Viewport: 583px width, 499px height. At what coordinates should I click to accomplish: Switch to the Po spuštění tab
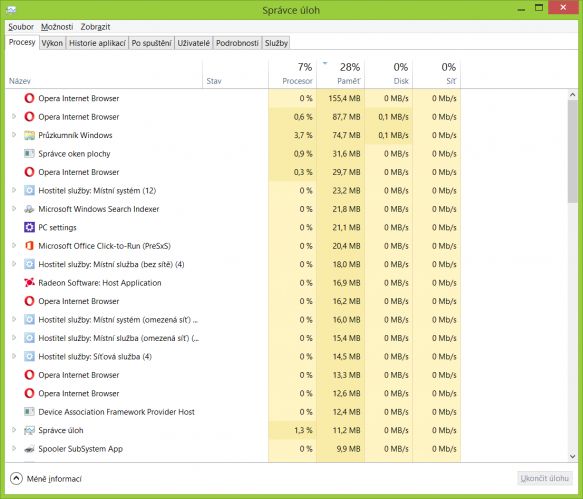(x=151, y=43)
